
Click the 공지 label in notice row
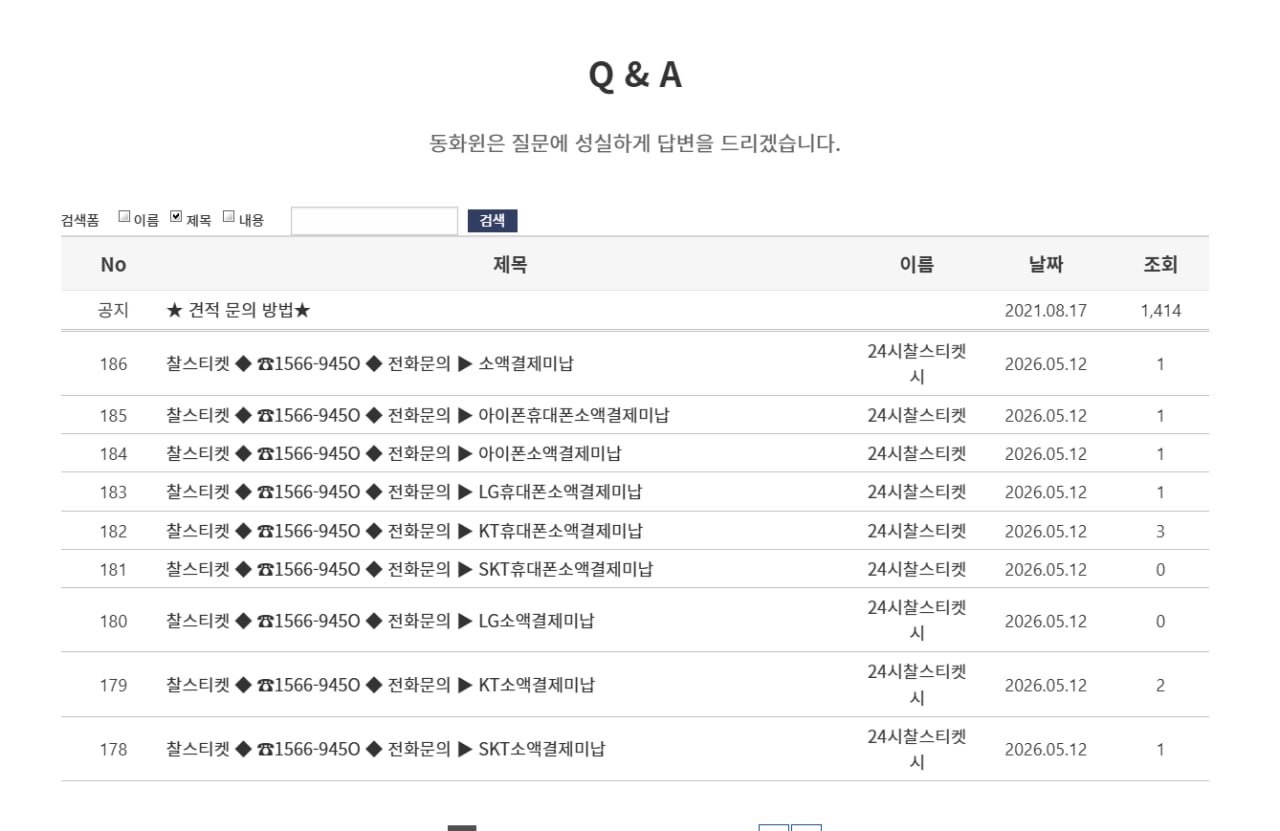click(x=113, y=311)
